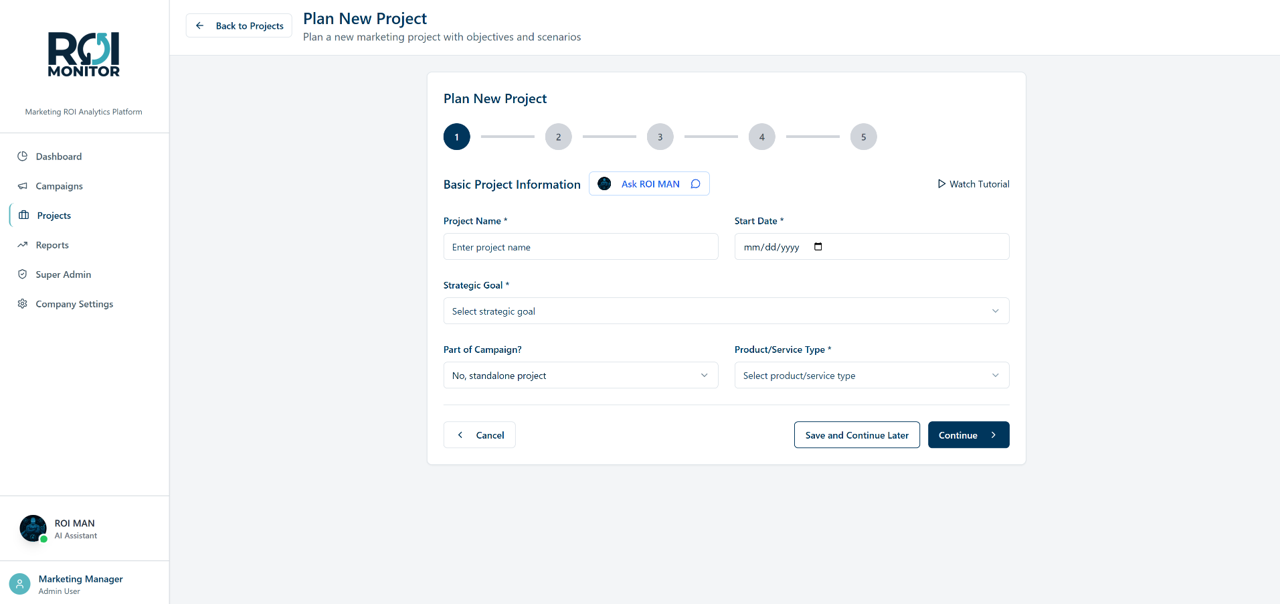The image size is (1280, 604).
Task: Open calendar picker in Start Date field
Action: [818, 247]
